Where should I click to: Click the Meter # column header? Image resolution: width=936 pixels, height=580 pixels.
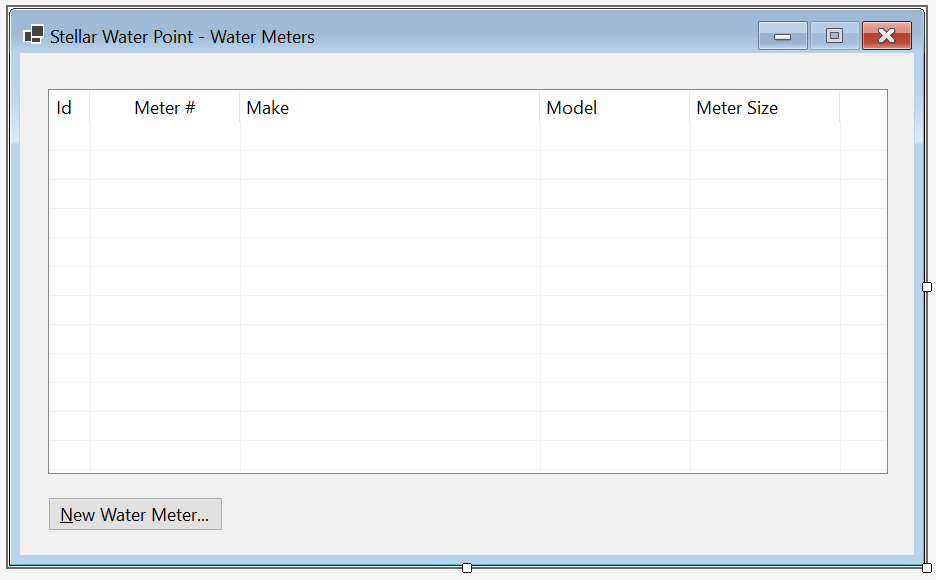[x=165, y=107]
